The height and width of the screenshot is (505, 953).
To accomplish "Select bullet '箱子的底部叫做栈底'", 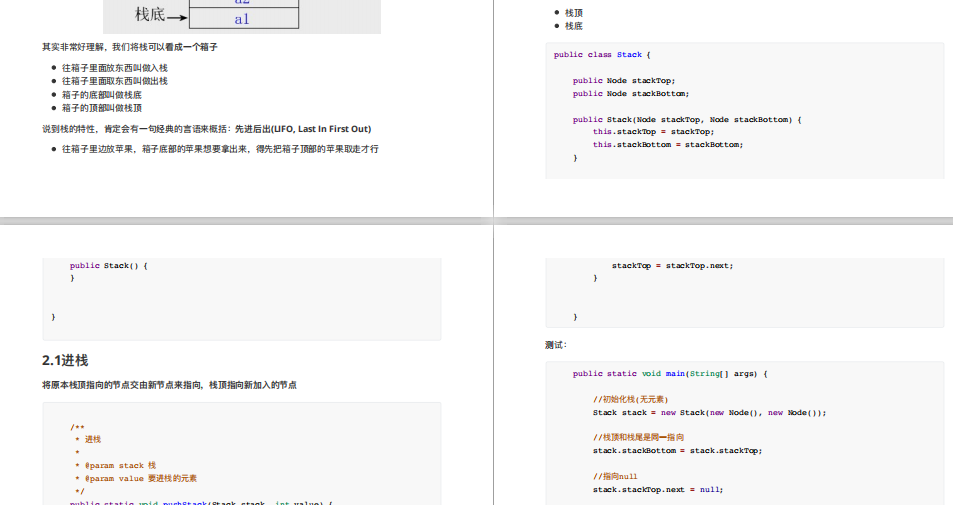I will [101, 95].
